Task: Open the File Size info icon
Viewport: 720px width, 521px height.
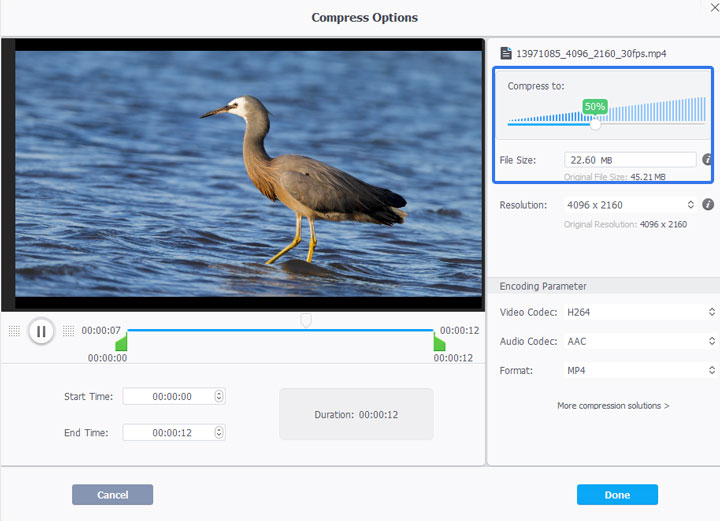Action: pyautogui.click(x=708, y=160)
